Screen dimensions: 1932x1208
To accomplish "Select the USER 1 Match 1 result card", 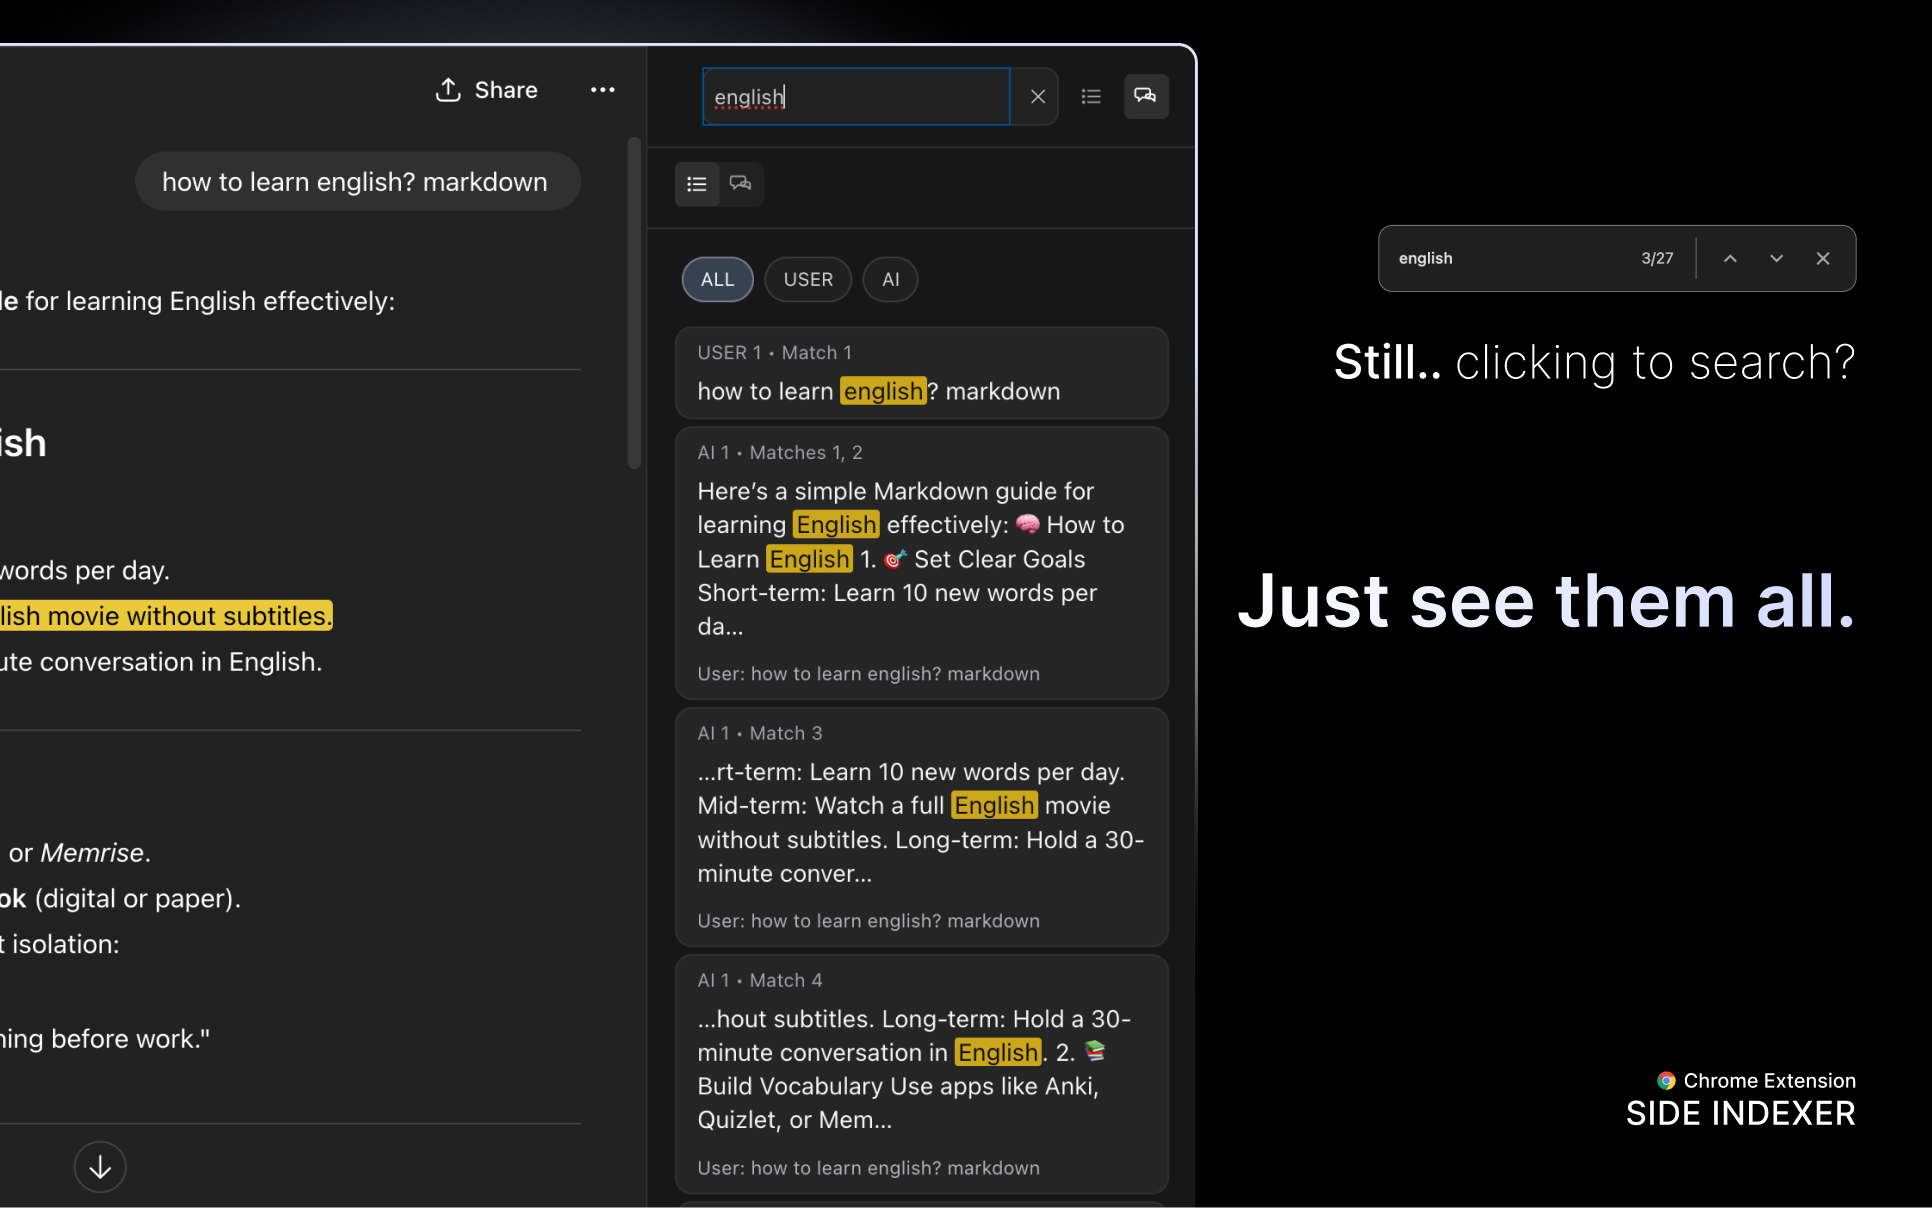I will point(921,373).
